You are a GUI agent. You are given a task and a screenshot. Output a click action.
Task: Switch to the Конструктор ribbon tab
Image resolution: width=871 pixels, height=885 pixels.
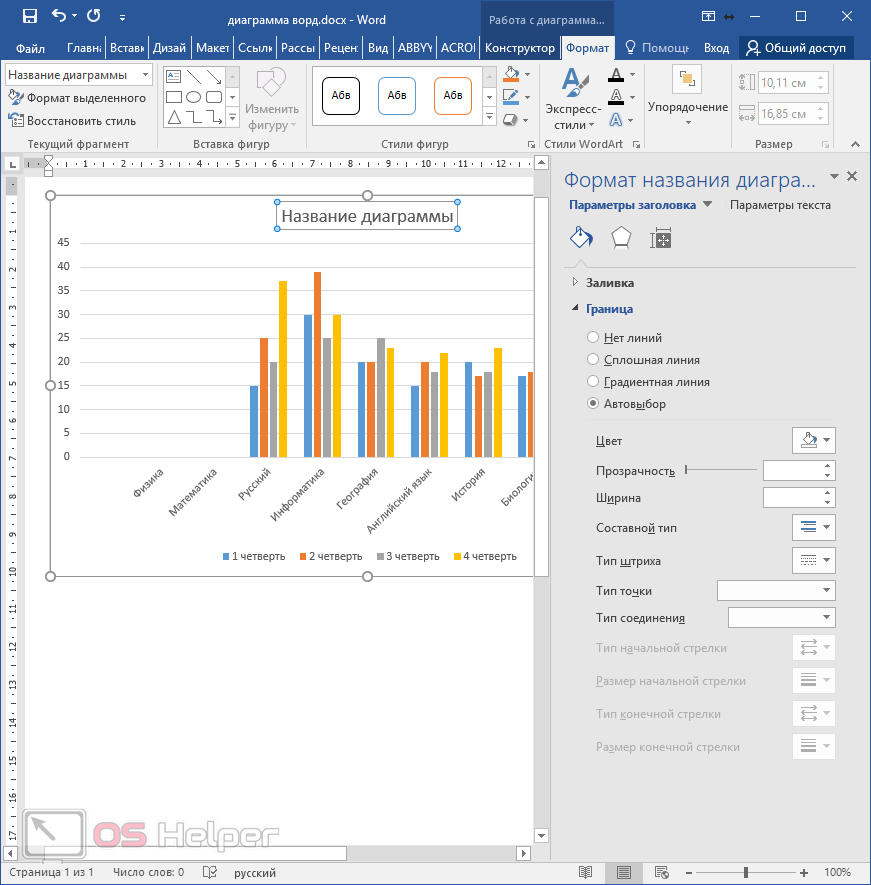click(519, 48)
